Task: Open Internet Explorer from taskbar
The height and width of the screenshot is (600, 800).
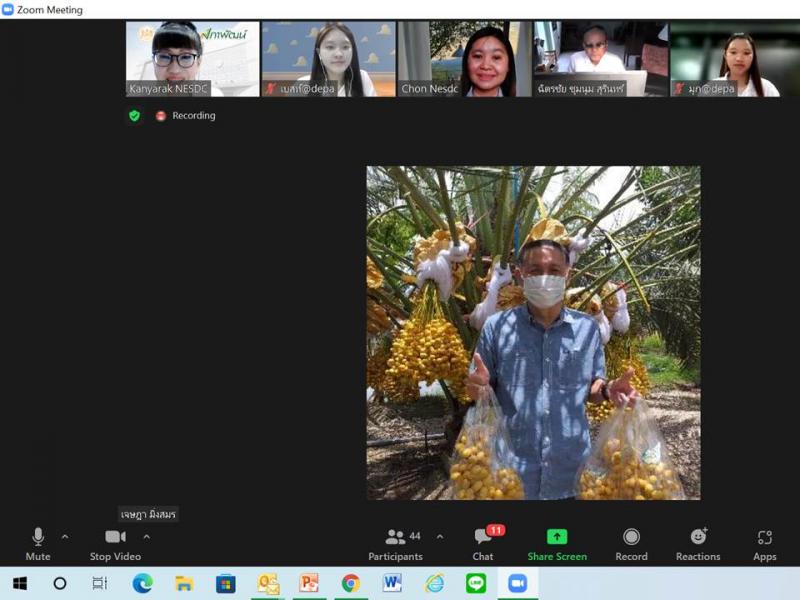Action: pos(434,583)
